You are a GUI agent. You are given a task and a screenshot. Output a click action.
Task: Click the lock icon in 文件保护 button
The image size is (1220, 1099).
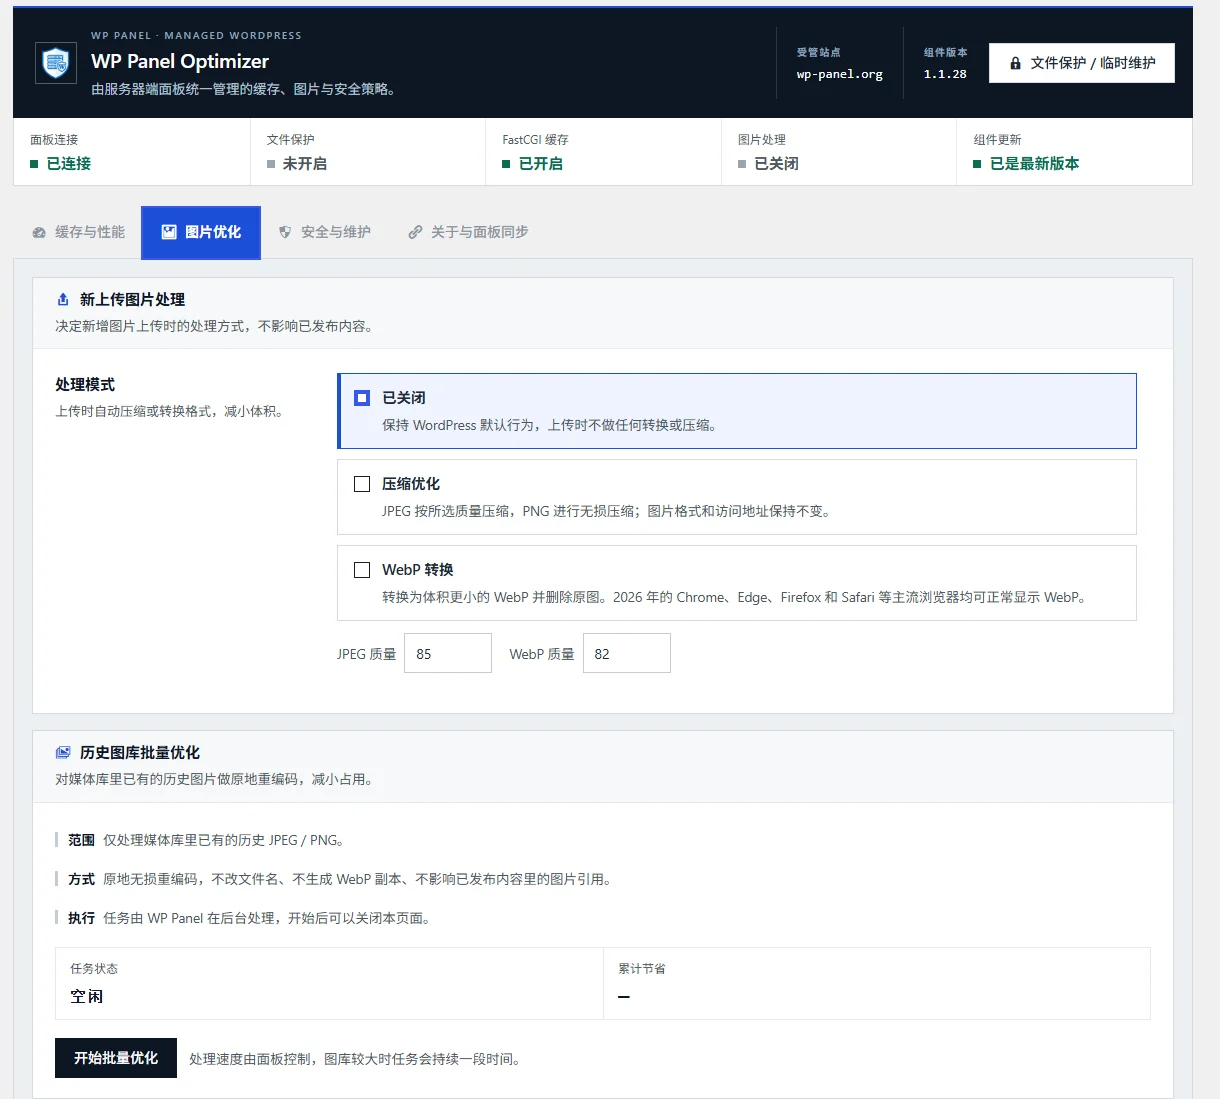(x=1015, y=63)
